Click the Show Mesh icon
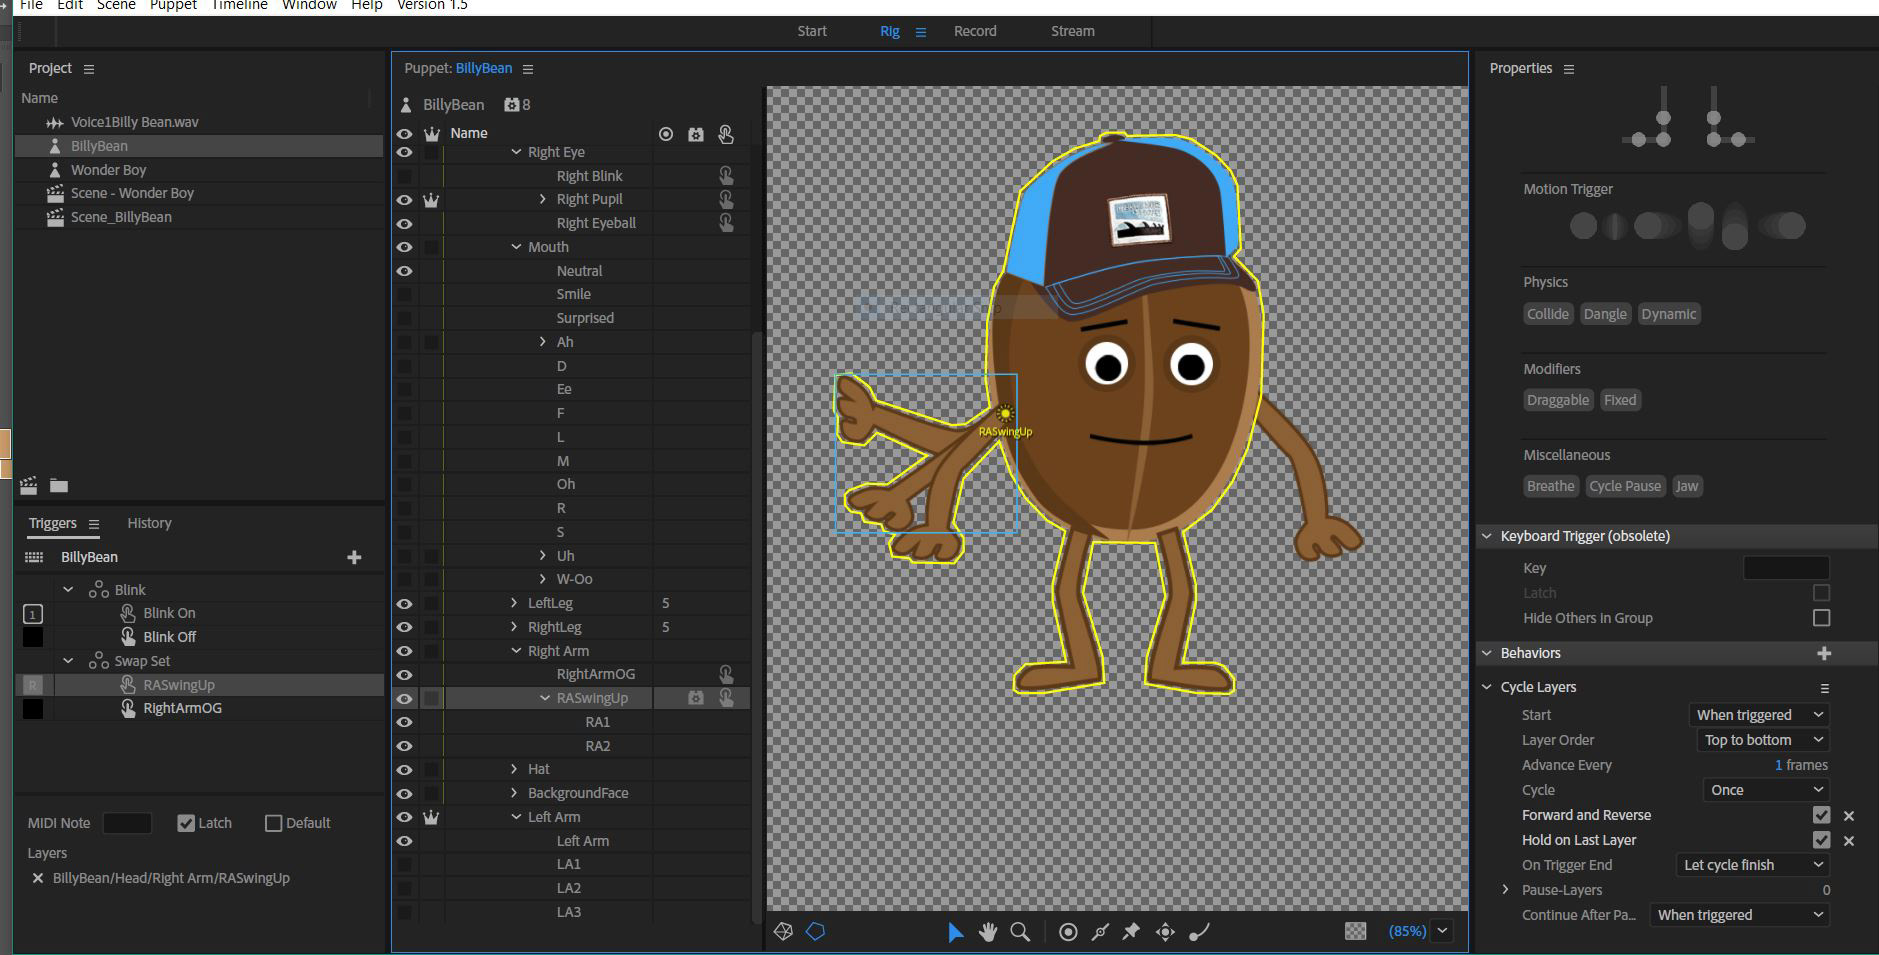The width and height of the screenshot is (1879, 955). pyautogui.click(x=783, y=932)
